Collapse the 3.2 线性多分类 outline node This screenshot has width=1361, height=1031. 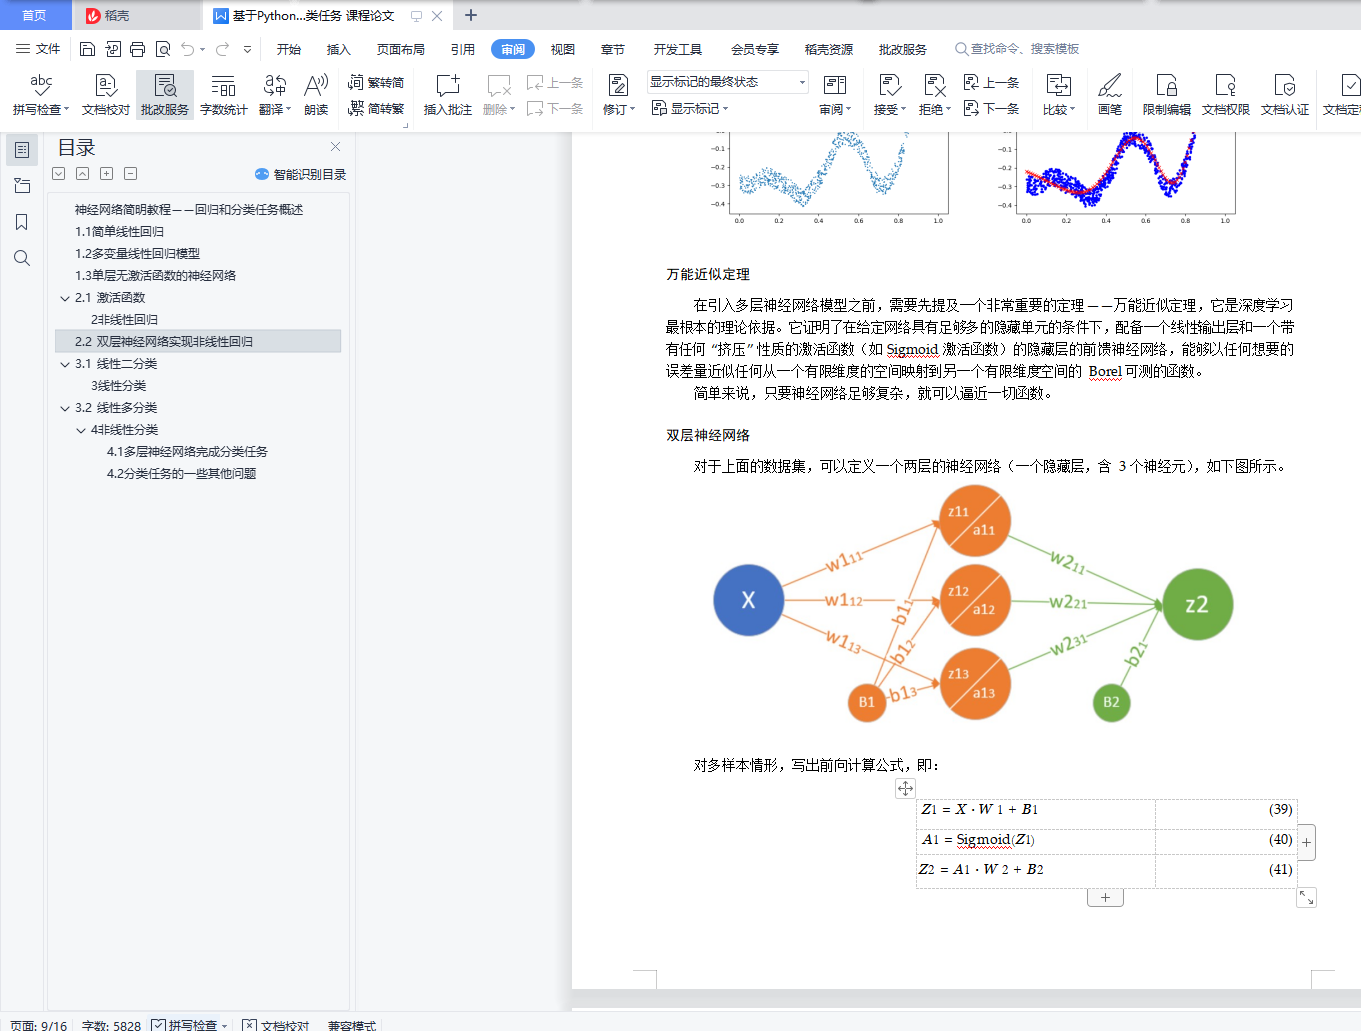[65, 408]
